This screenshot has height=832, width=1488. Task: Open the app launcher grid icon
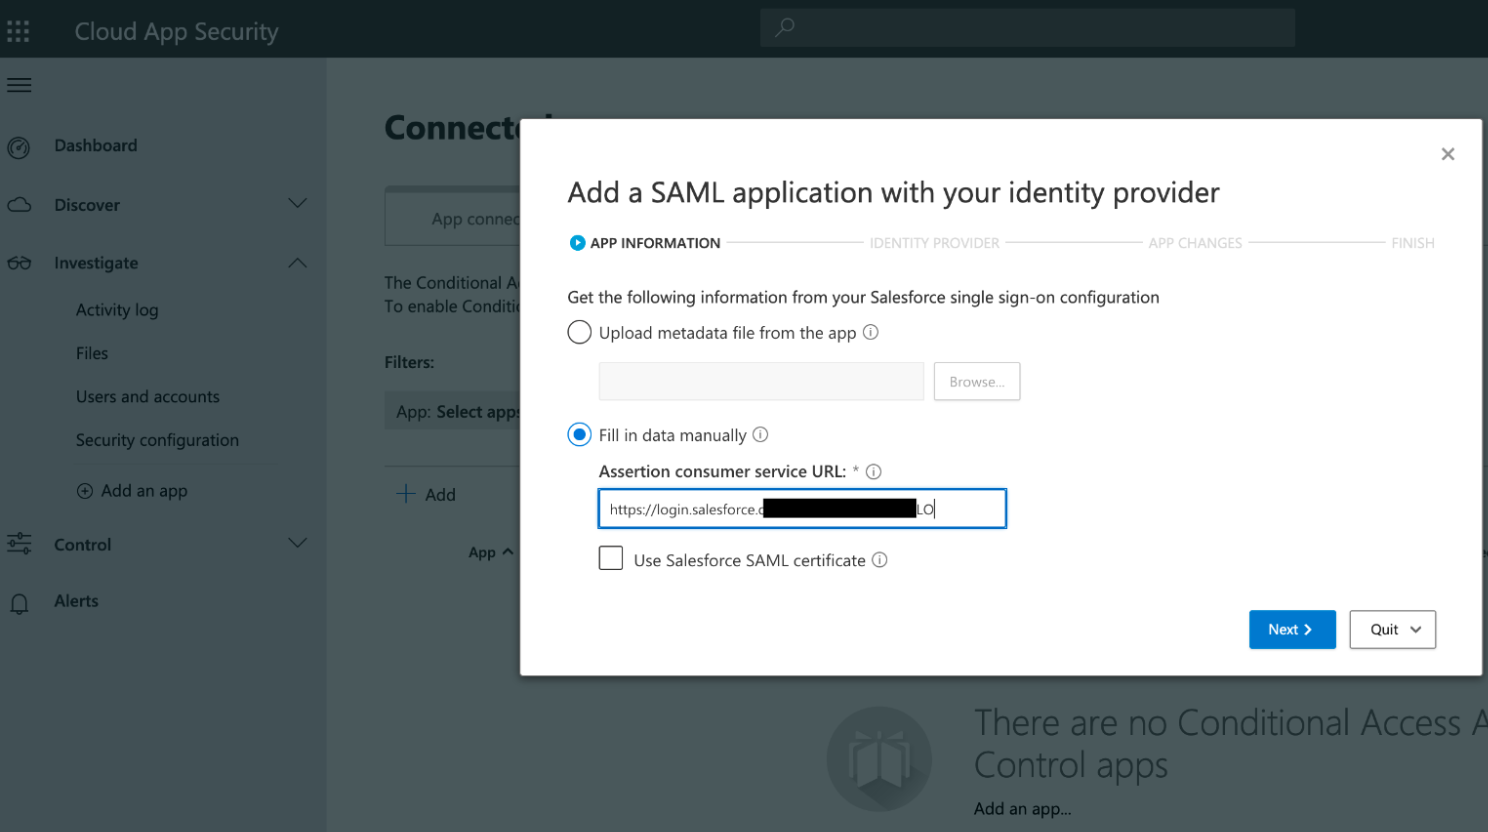(18, 31)
